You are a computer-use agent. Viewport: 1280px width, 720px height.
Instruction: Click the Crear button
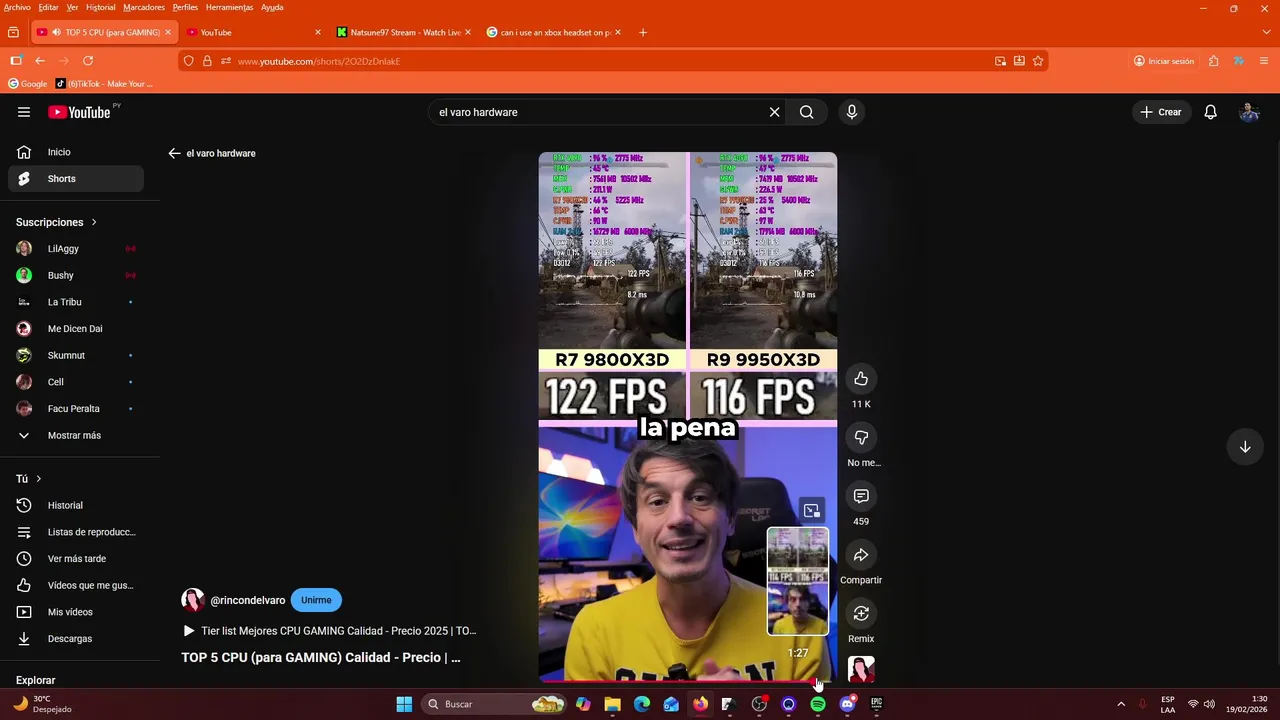pyautogui.click(x=1161, y=112)
